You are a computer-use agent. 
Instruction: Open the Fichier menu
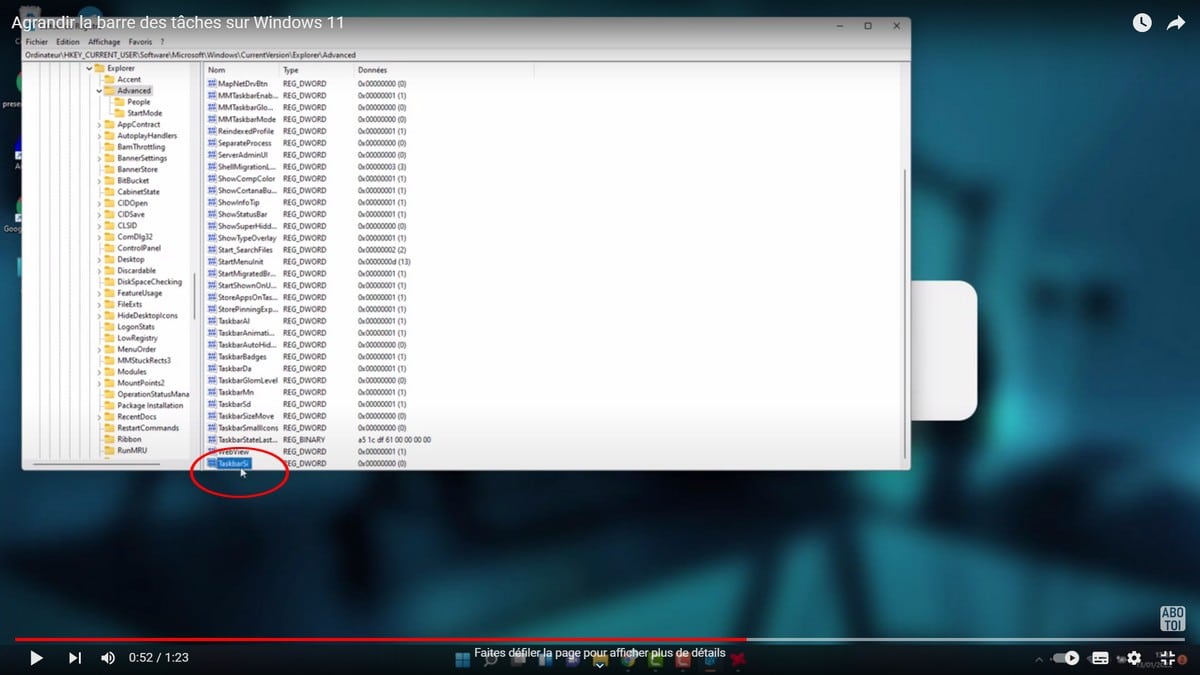[36, 42]
